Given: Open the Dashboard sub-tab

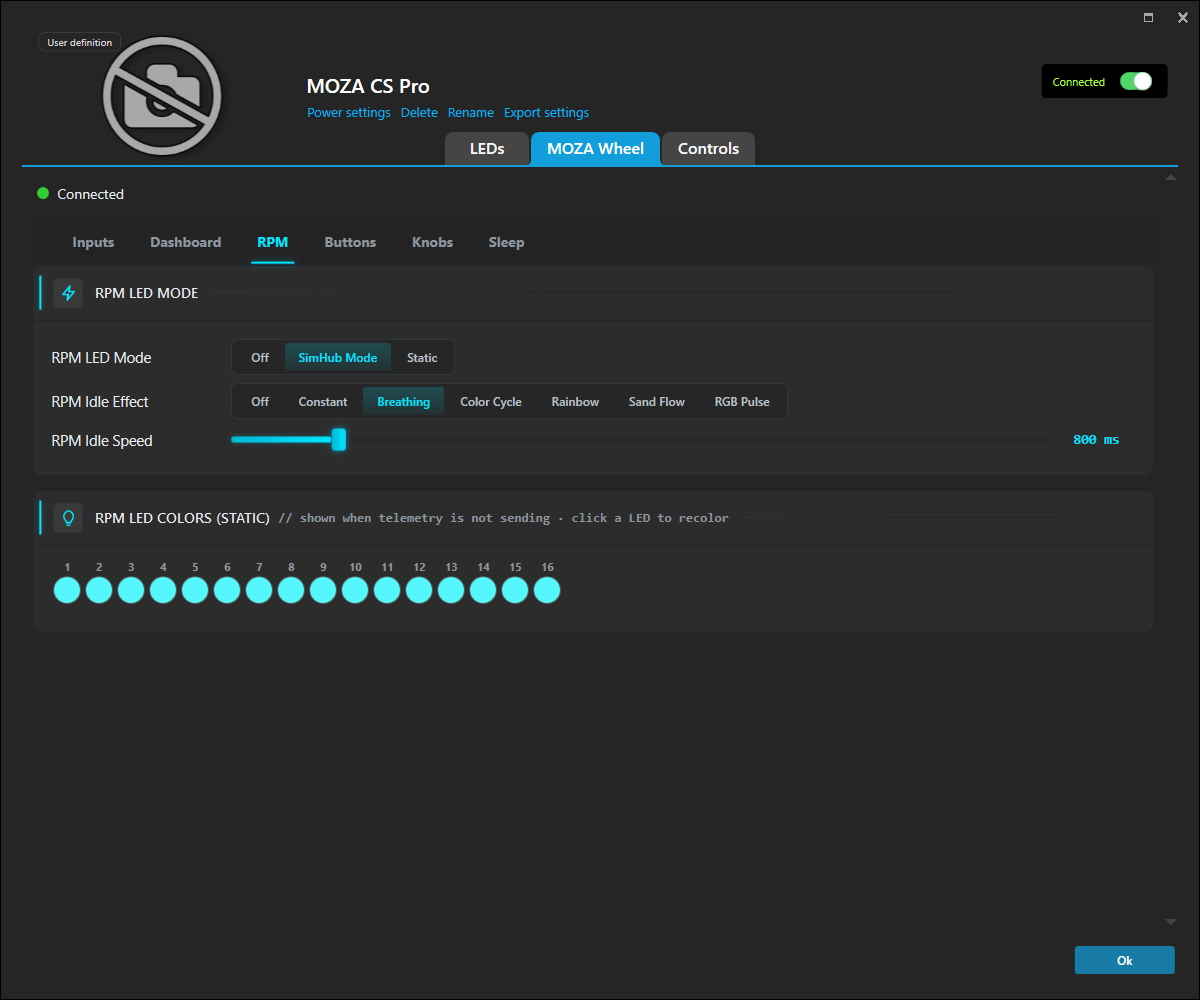Looking at the screenshot, I should (186, 243).
